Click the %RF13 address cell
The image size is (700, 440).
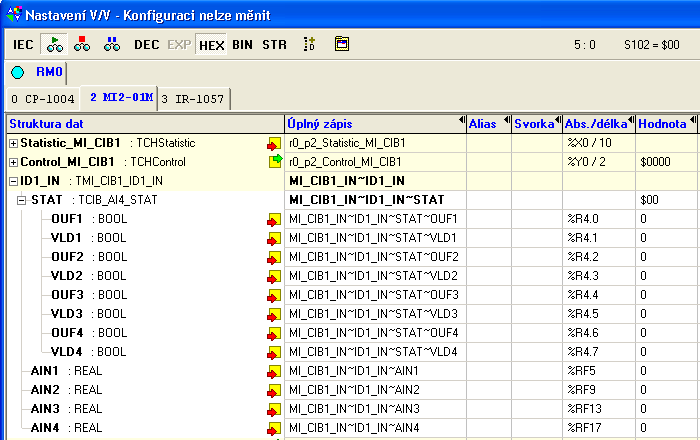click(599, 409)
